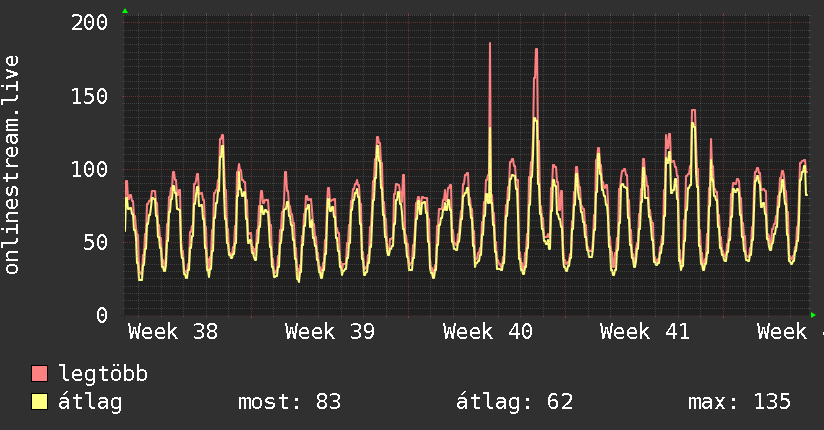The image size is (824, 430).
Task: Click the 150 y-axis tick label
Action: coord(89,96)
